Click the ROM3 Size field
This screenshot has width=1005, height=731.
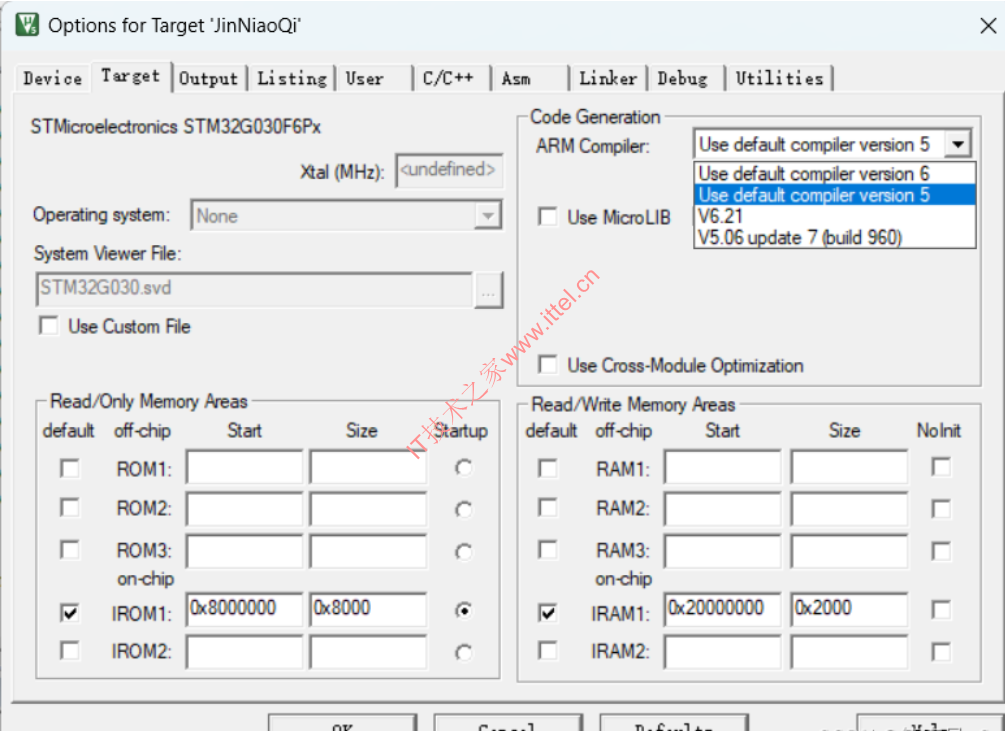point(368,551)
